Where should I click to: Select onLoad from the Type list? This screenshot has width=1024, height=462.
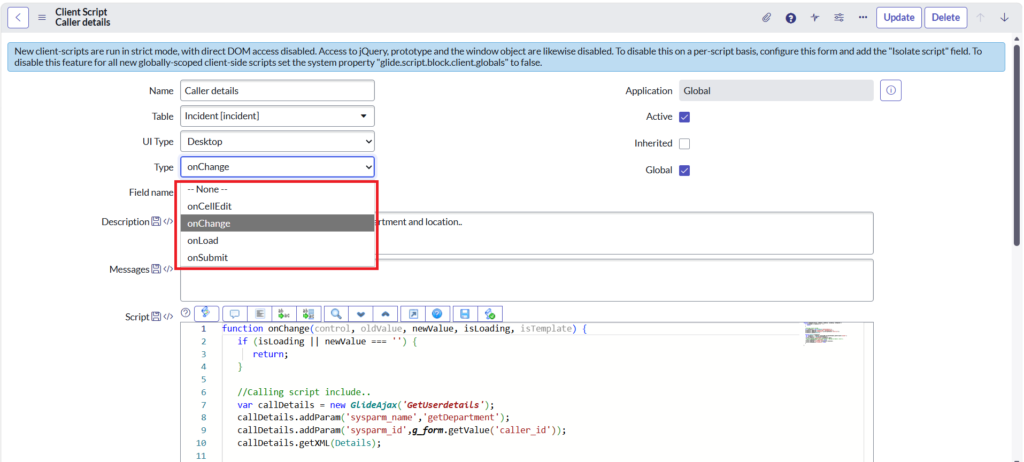(x=203, y=241)
